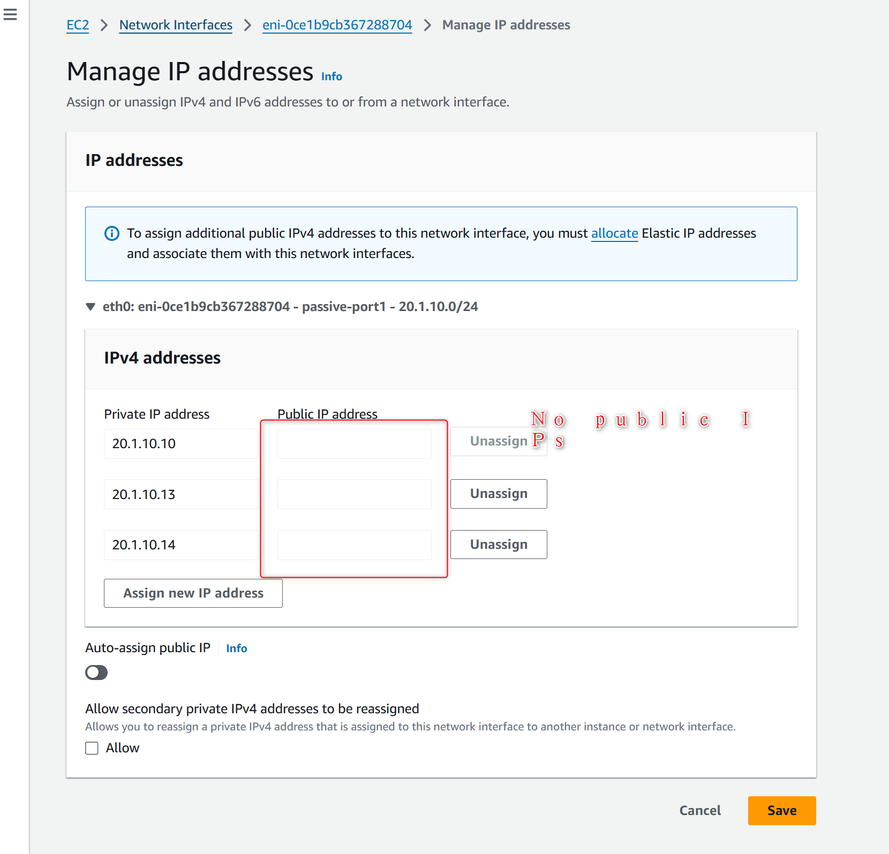The image size is (889, 854).
Task: Click public IP field for 20.1.10.13
Action: (x=354, y=494)
